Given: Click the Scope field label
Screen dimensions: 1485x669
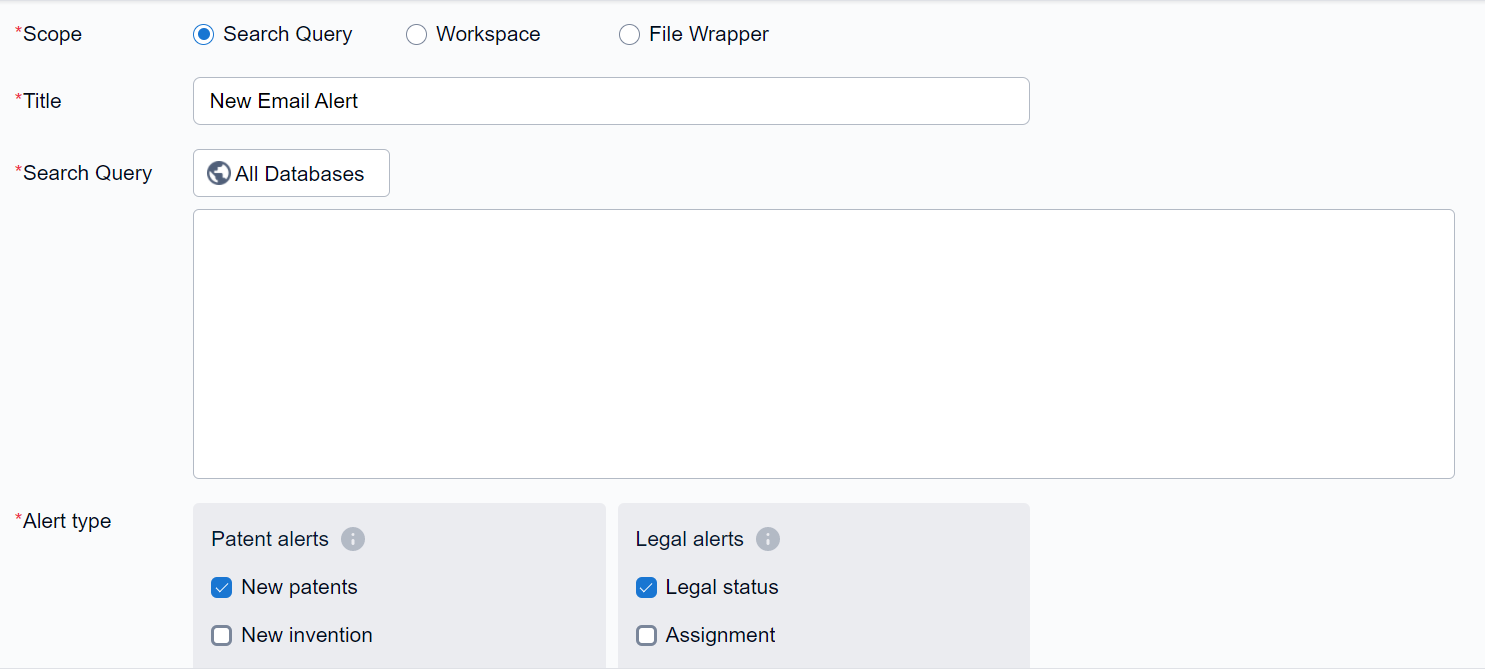Looking at the screenshot, I should (52, 35).
